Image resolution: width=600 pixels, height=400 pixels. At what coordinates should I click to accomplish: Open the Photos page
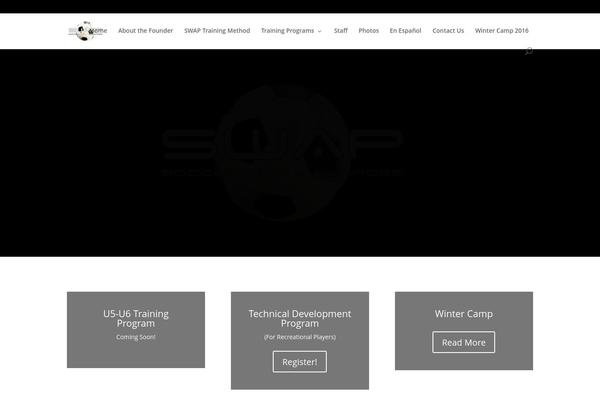(x=368, y=31)
